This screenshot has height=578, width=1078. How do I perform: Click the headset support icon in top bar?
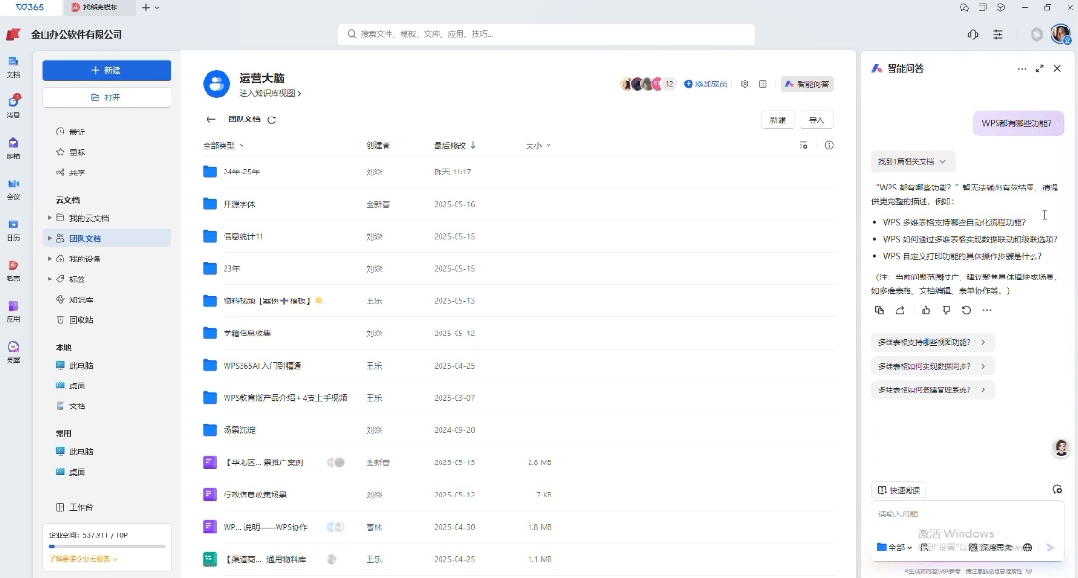pos(973,34)
